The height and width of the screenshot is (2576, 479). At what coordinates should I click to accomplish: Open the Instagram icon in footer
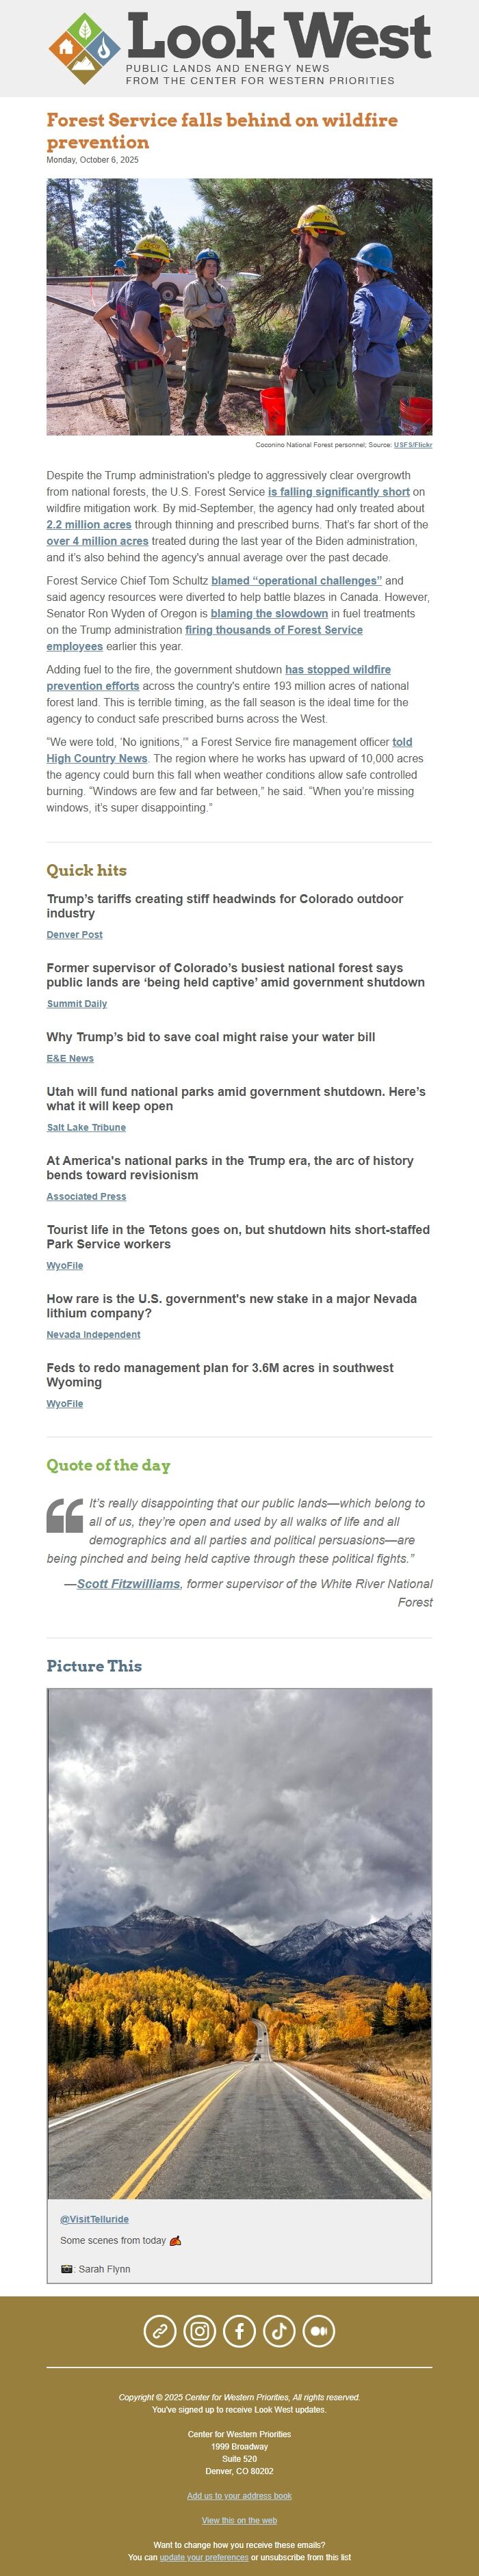(199, 2331)
